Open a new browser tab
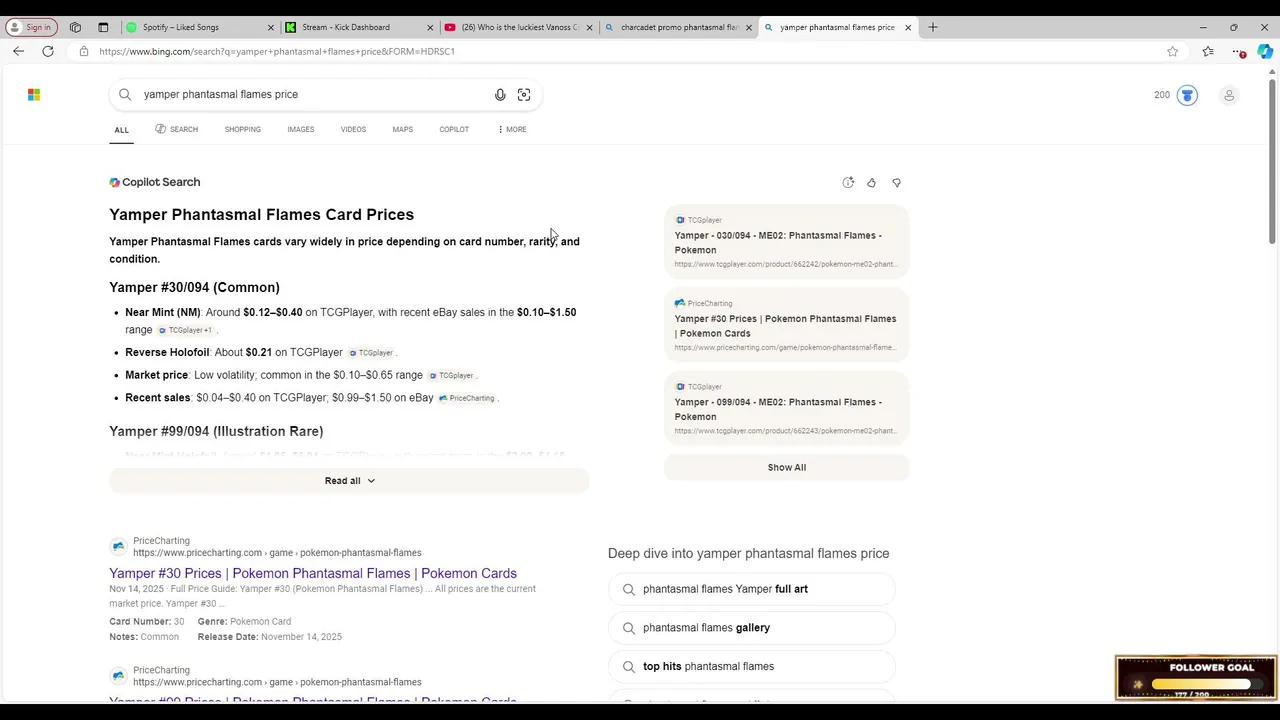The width and height of the screenshot is (1280, 720). click(x=933, y=27)
